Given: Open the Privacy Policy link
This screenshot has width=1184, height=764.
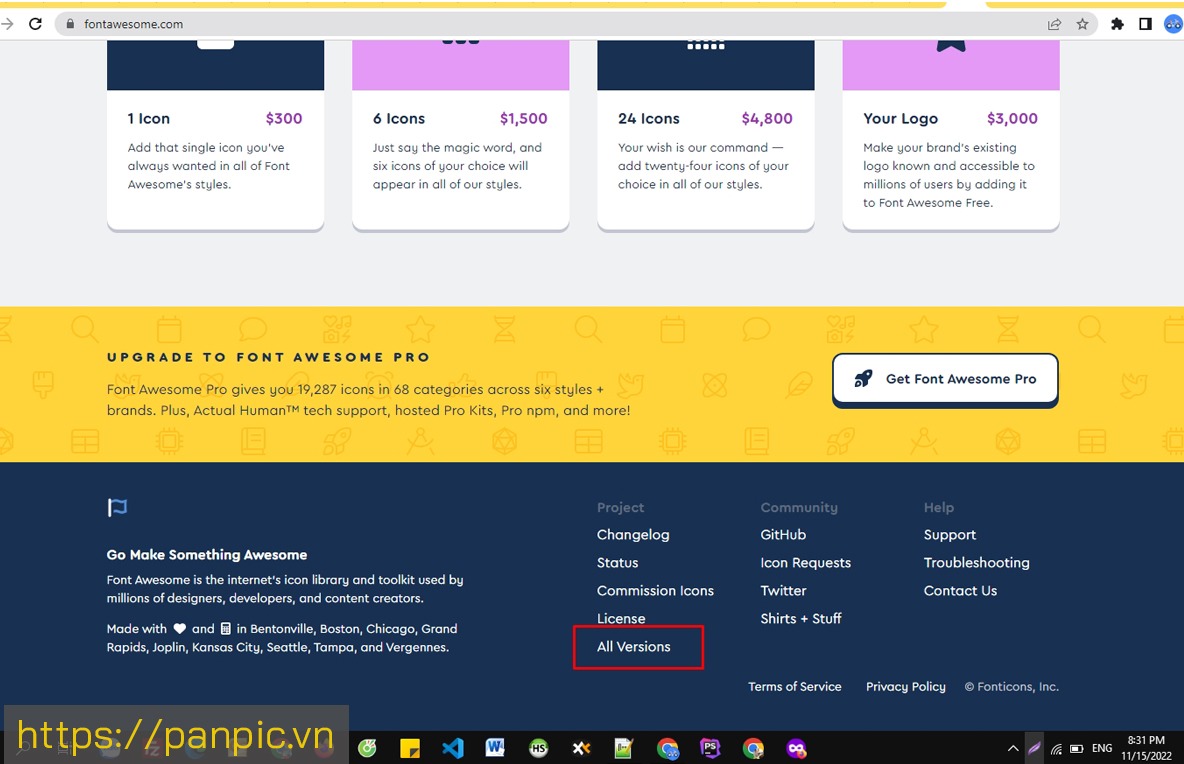Looking at the screenshot, I should click(905, 686).
